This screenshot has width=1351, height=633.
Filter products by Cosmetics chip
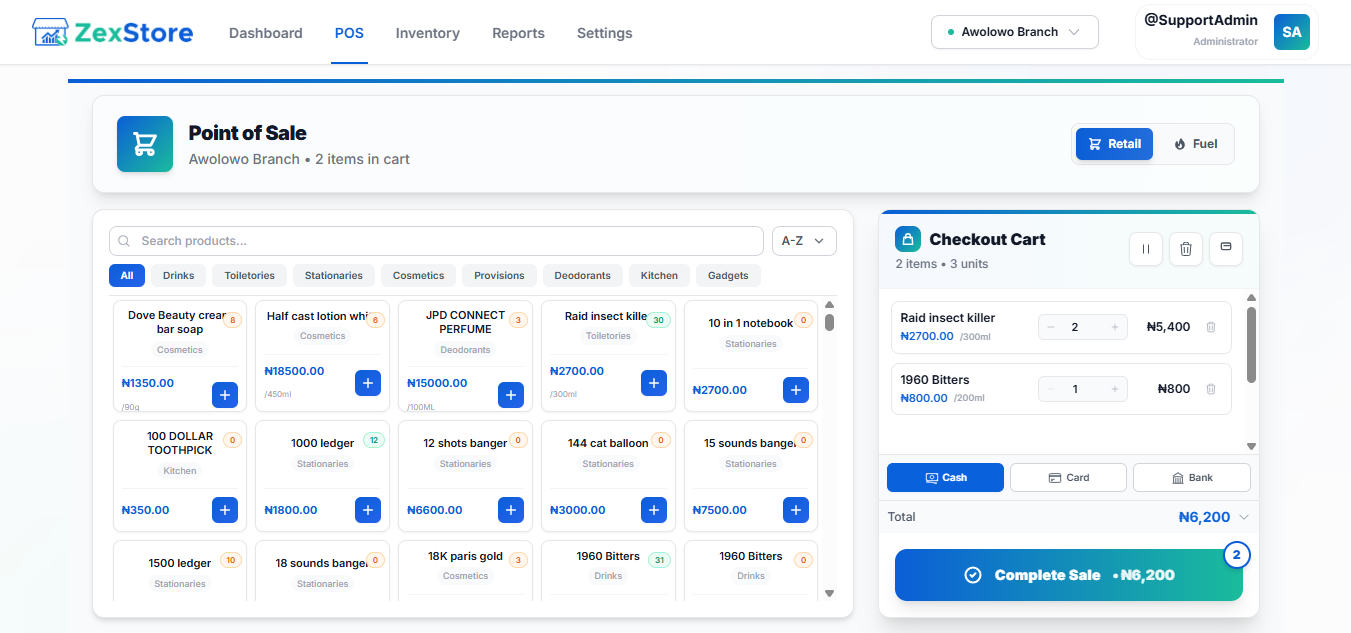(x=418, y=275)
